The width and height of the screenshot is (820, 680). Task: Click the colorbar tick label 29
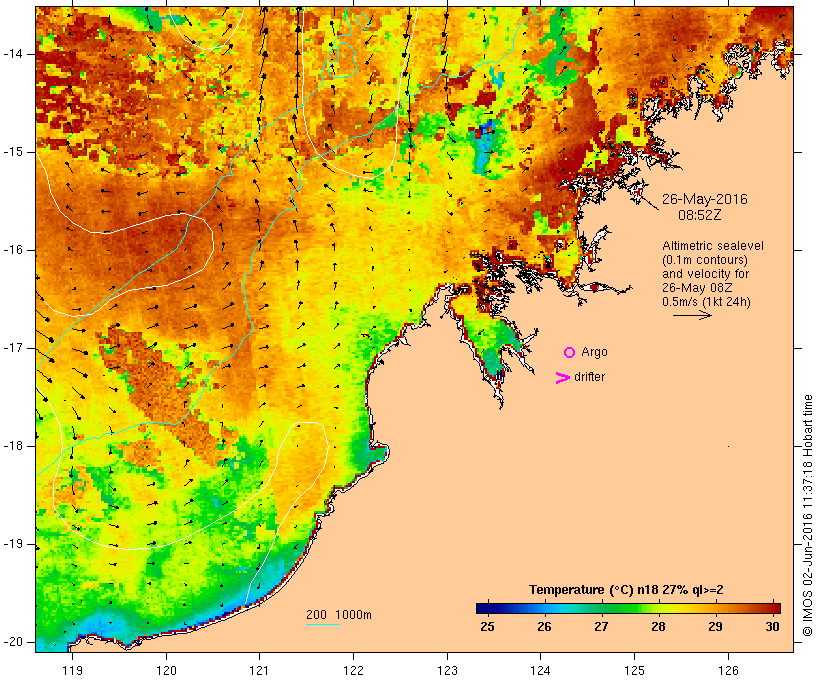(x=715, y=627)
